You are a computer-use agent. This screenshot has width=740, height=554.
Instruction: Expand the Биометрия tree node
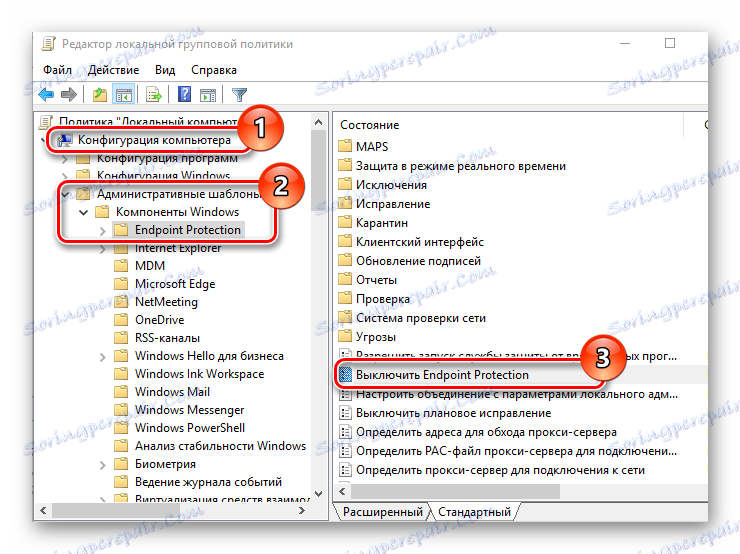click(x=102, y=465)
